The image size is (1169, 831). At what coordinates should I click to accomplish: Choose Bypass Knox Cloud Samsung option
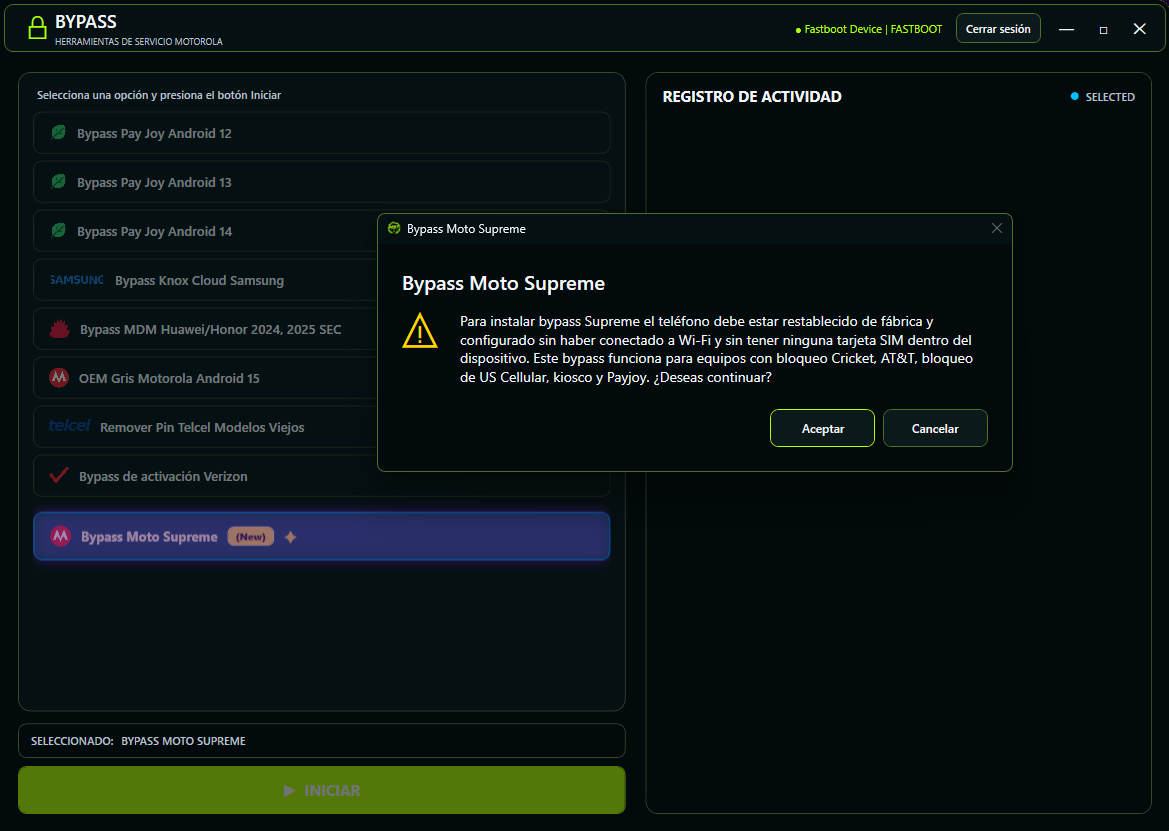click(205, 280)
